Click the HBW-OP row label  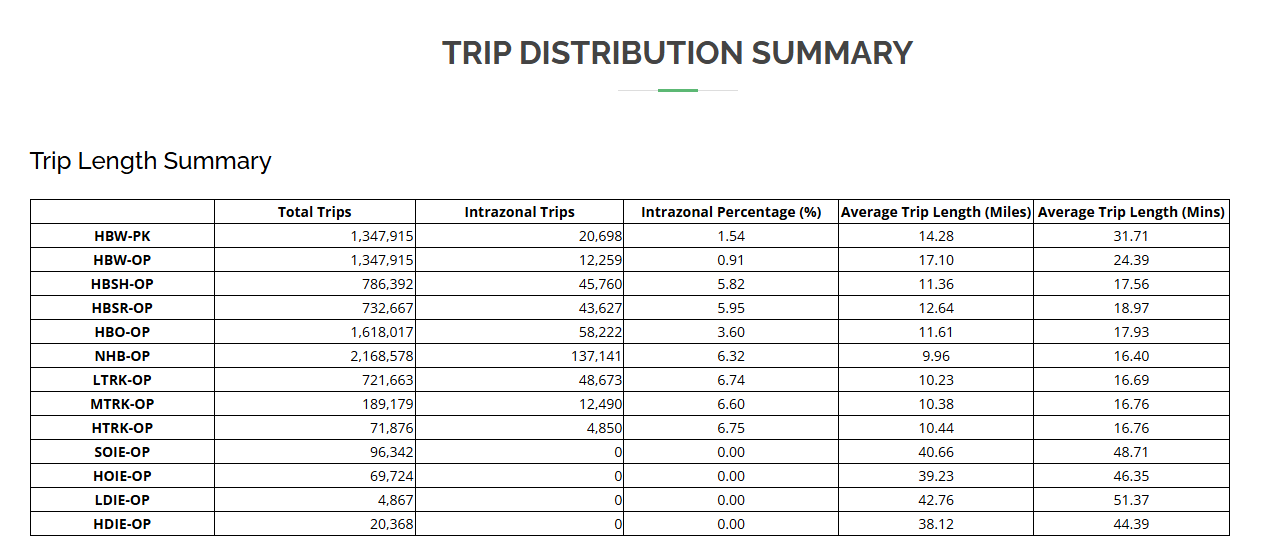click(x=122, y=260)
